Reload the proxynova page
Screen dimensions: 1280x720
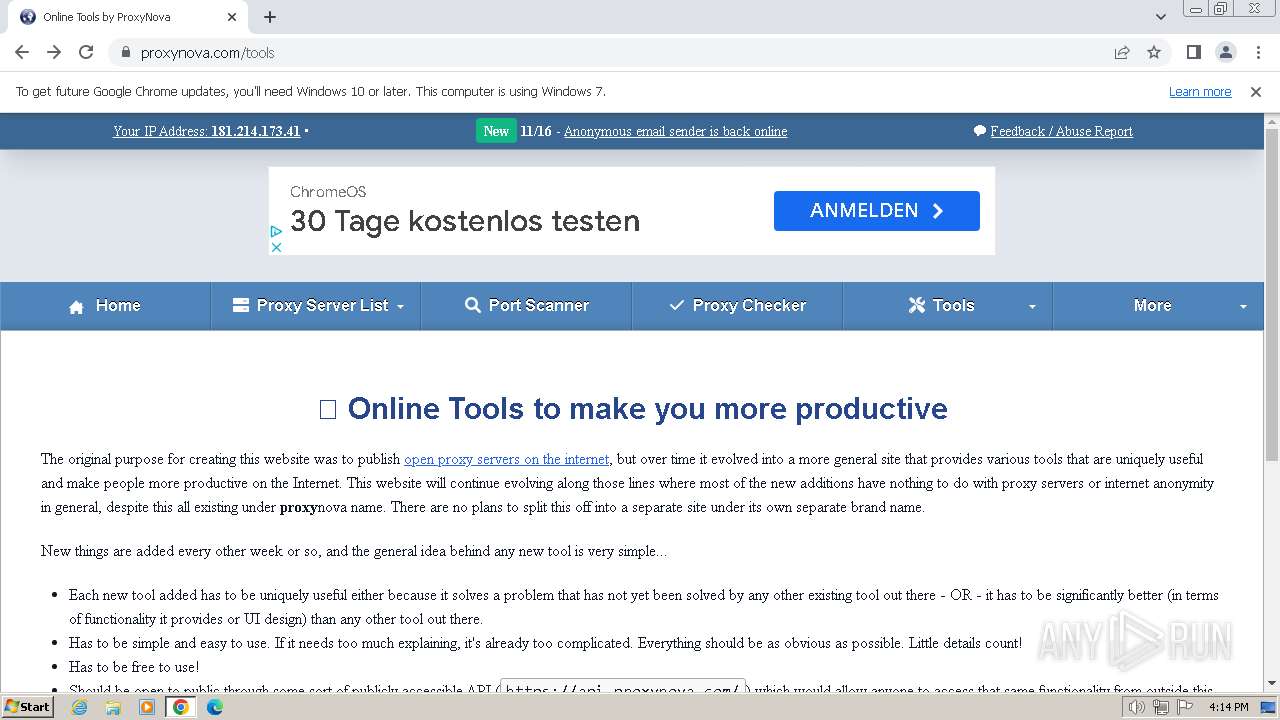tap(86, 52)
